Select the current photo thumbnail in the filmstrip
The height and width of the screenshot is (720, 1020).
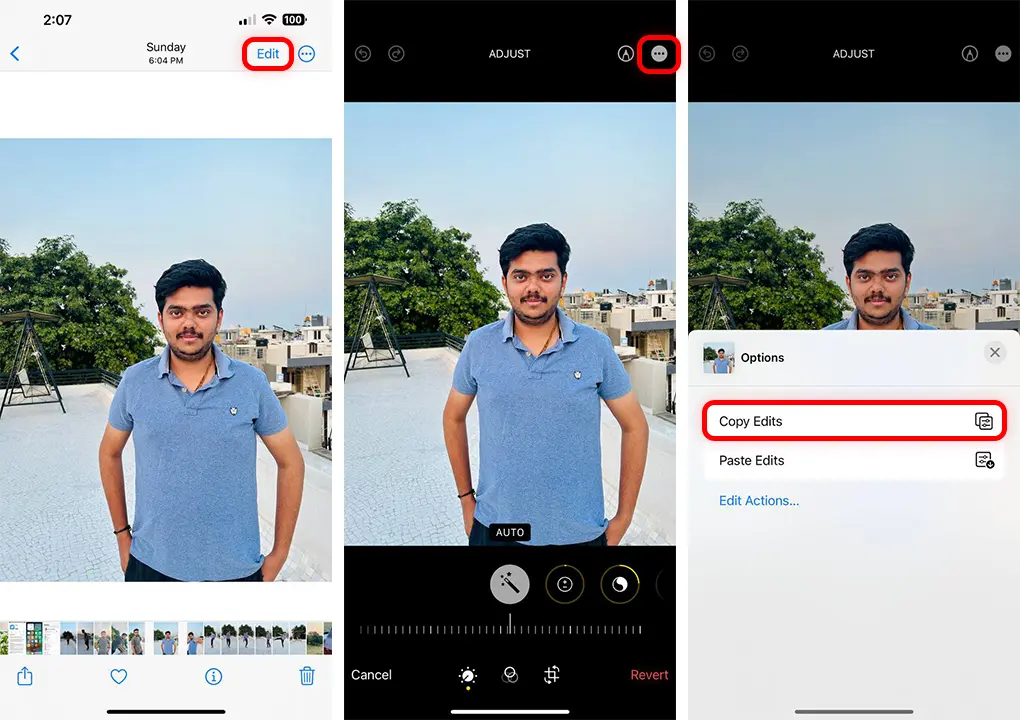click(x=167, y=638)
